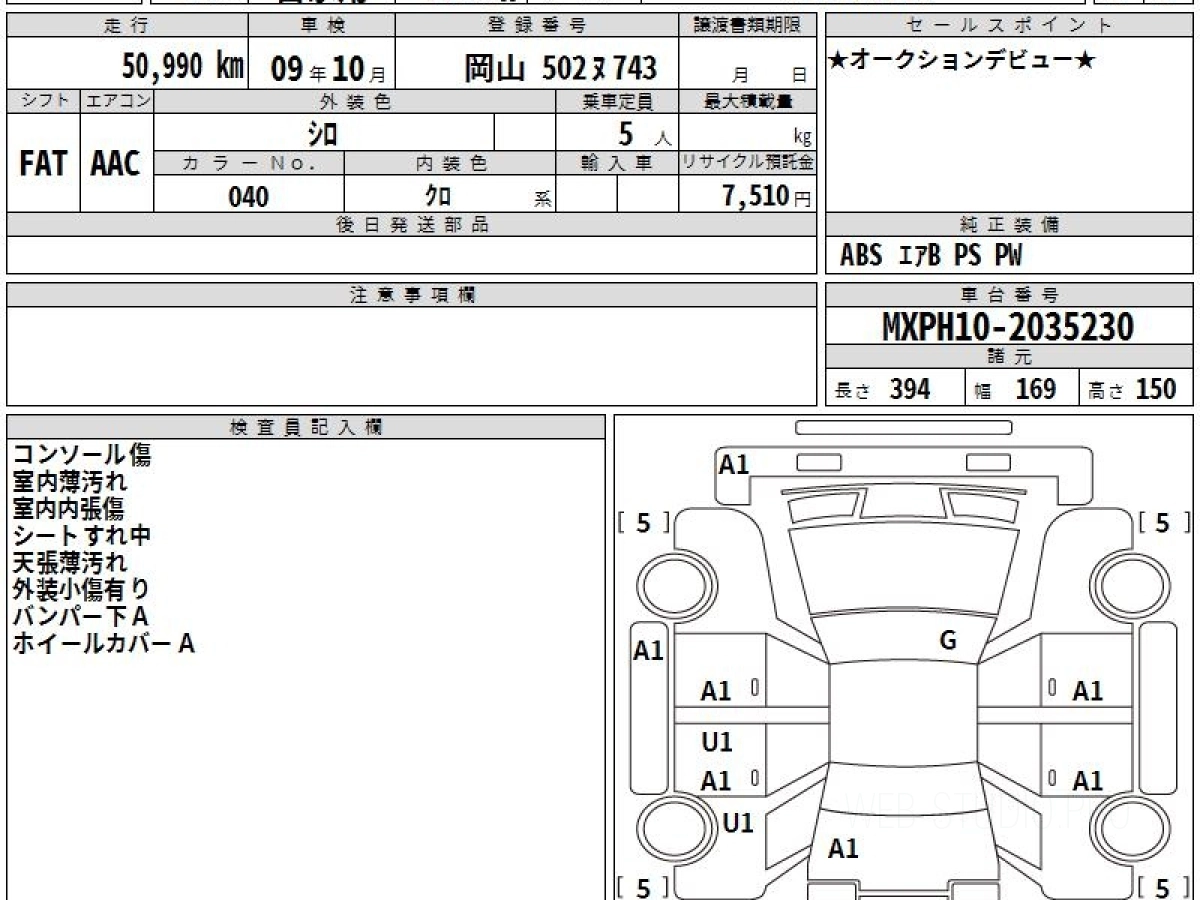Click the U1 mark beside the bottom-left wheel

[738, 823]
